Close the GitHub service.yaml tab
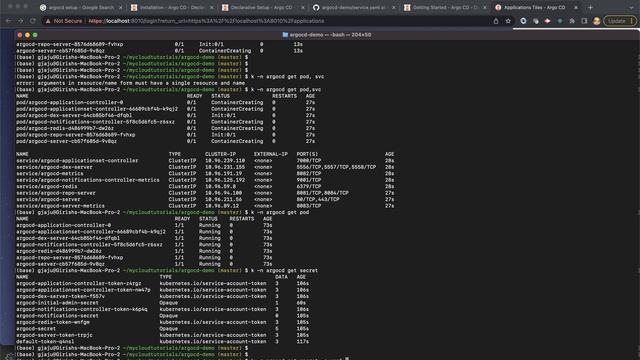Screen dimensions: 640x360 pos(393,7)
